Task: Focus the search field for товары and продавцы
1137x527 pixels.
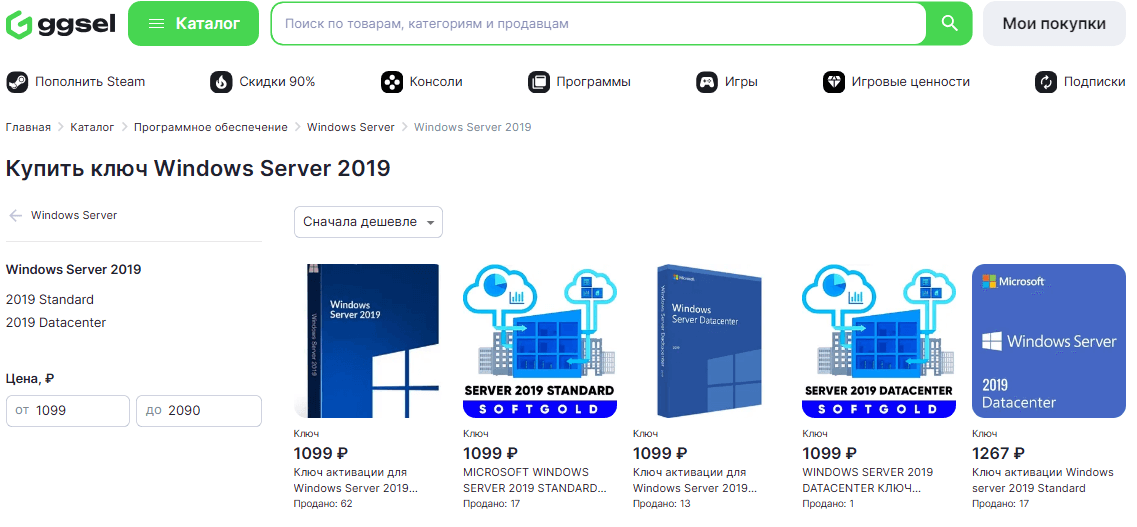Action: (598, 23)
